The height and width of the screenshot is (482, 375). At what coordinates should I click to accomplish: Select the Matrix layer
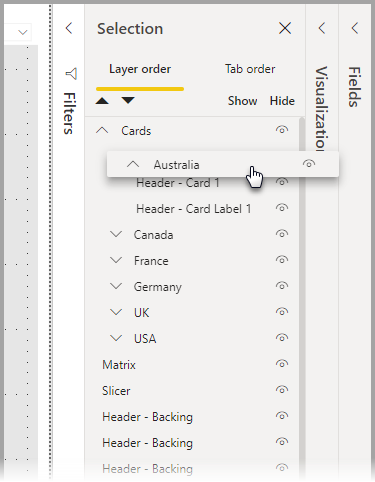pos(119,365)
